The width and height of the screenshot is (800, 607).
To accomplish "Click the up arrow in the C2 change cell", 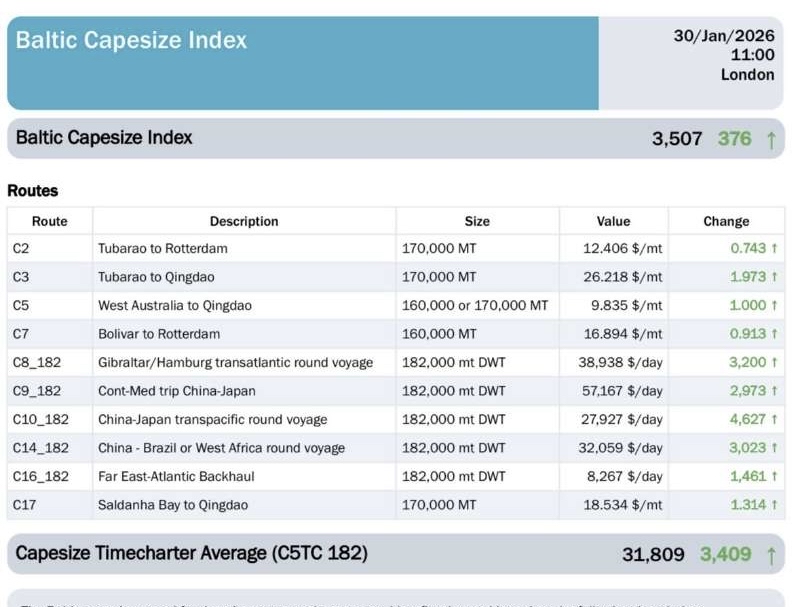I will (774, 248).
